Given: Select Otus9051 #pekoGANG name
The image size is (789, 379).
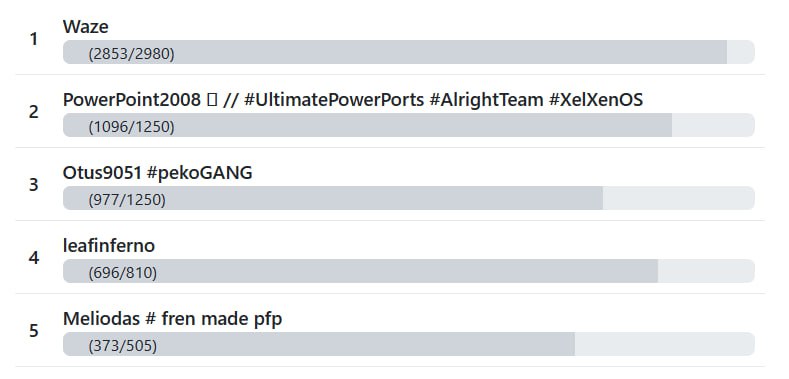Looking at the screenshot, I should coord(157,173).
